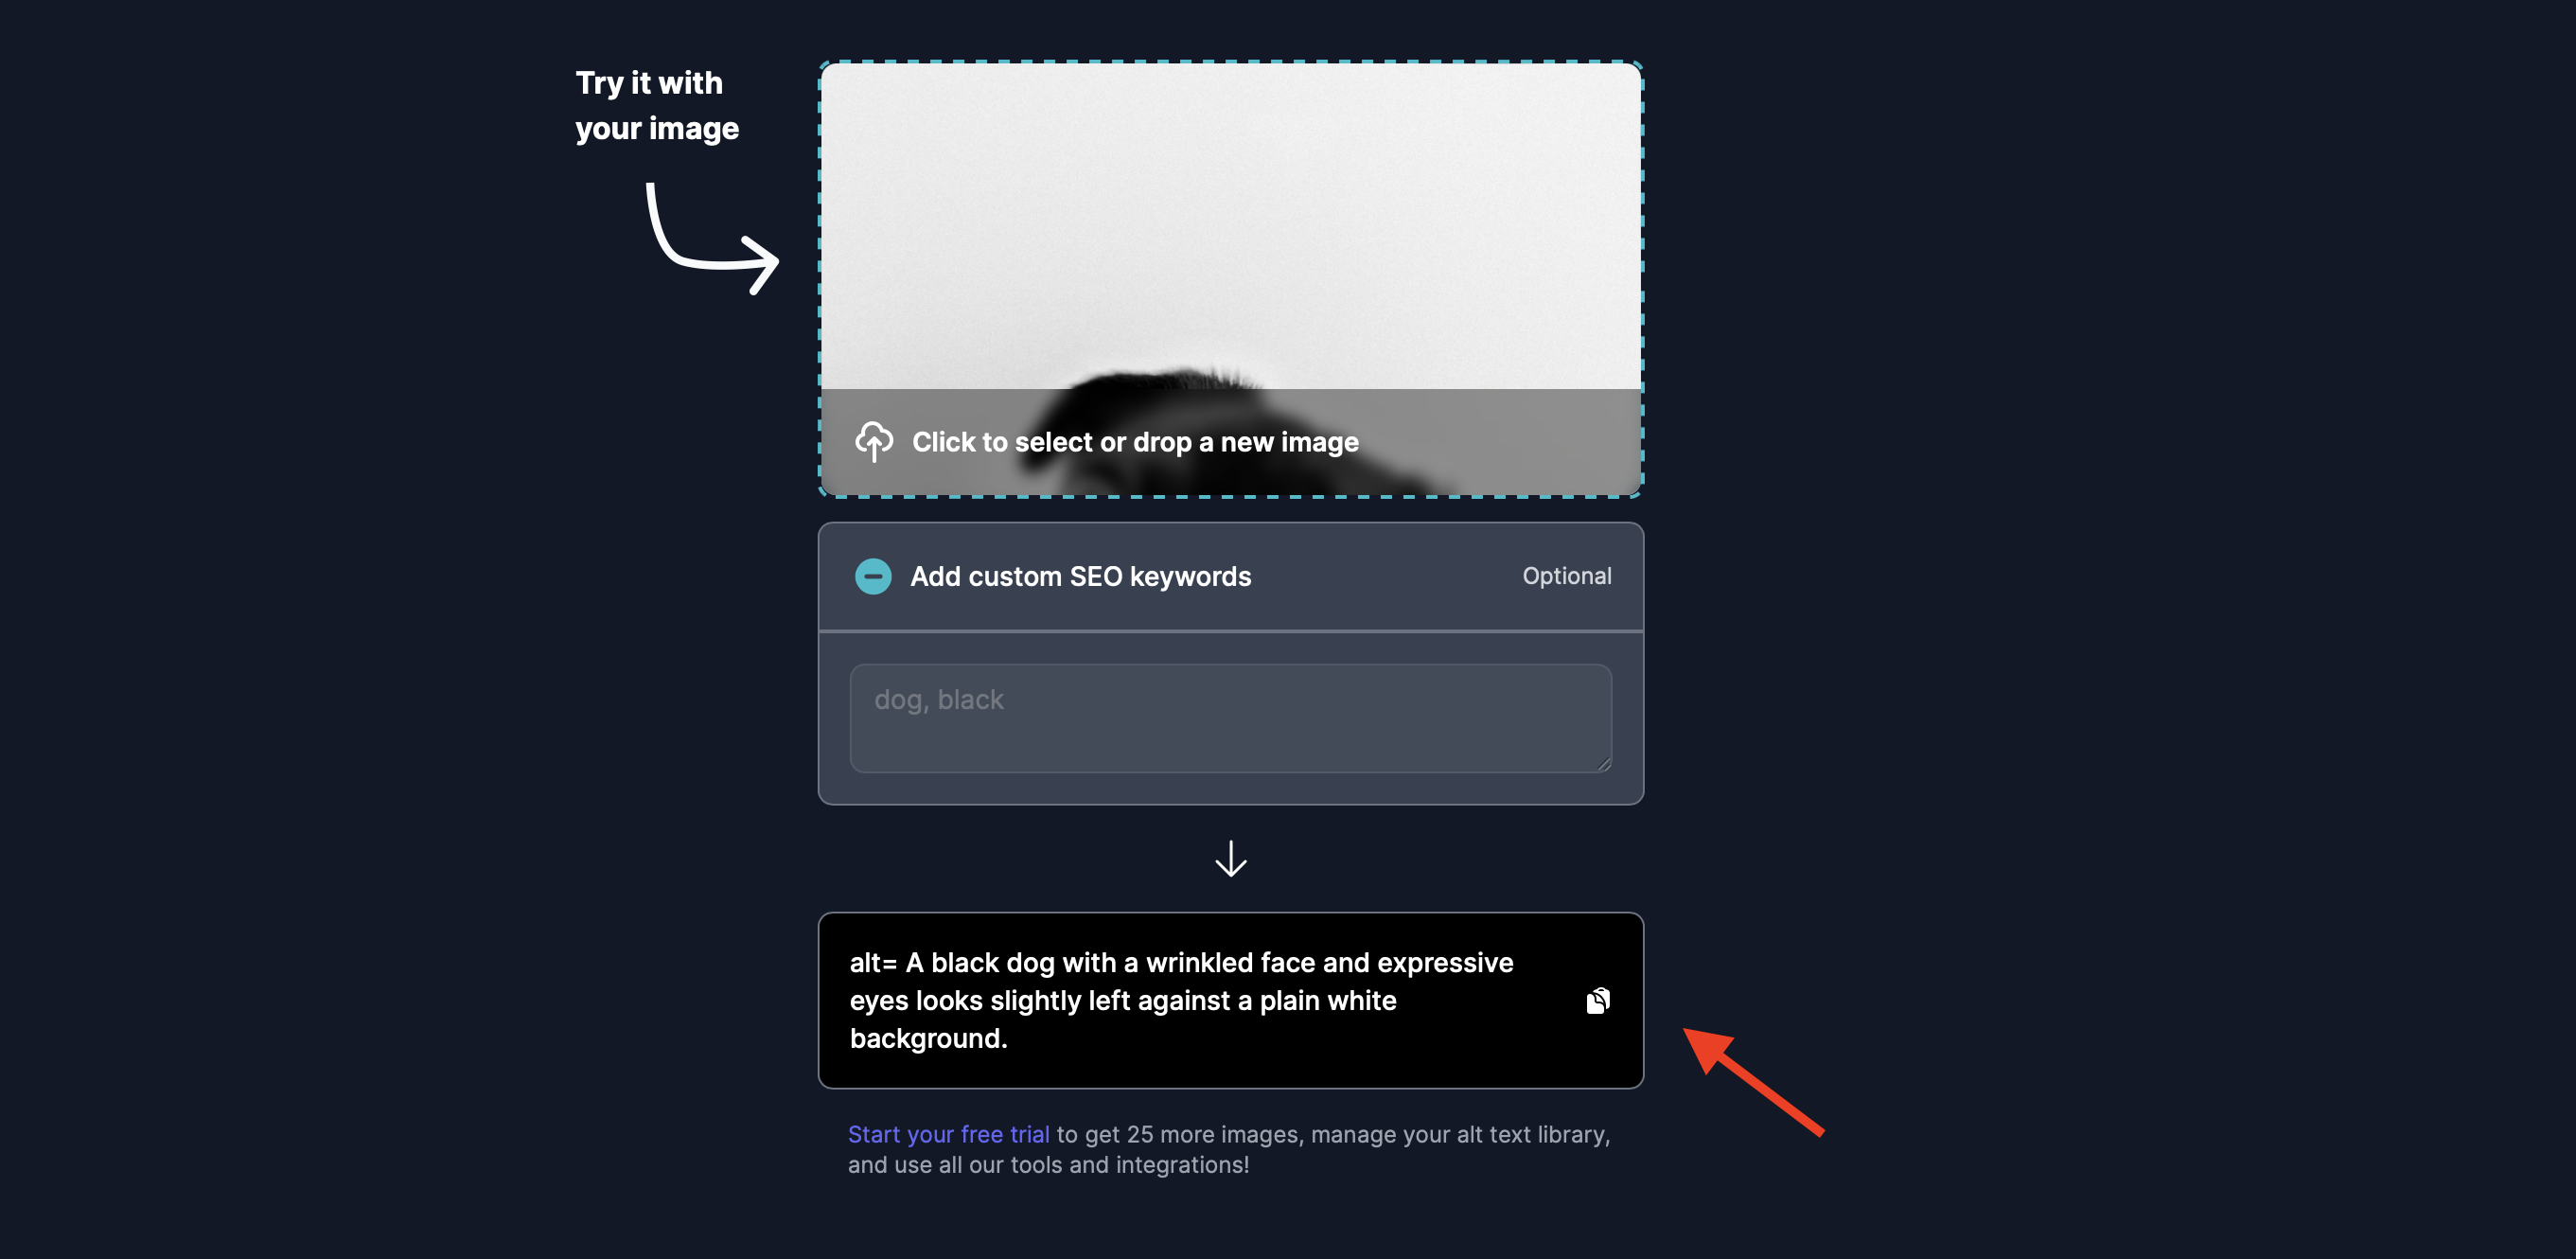Viewport: 2576px width, 1259px height.
Task: Click the red arrow pointing at copy
Action: point(1753,1082)
